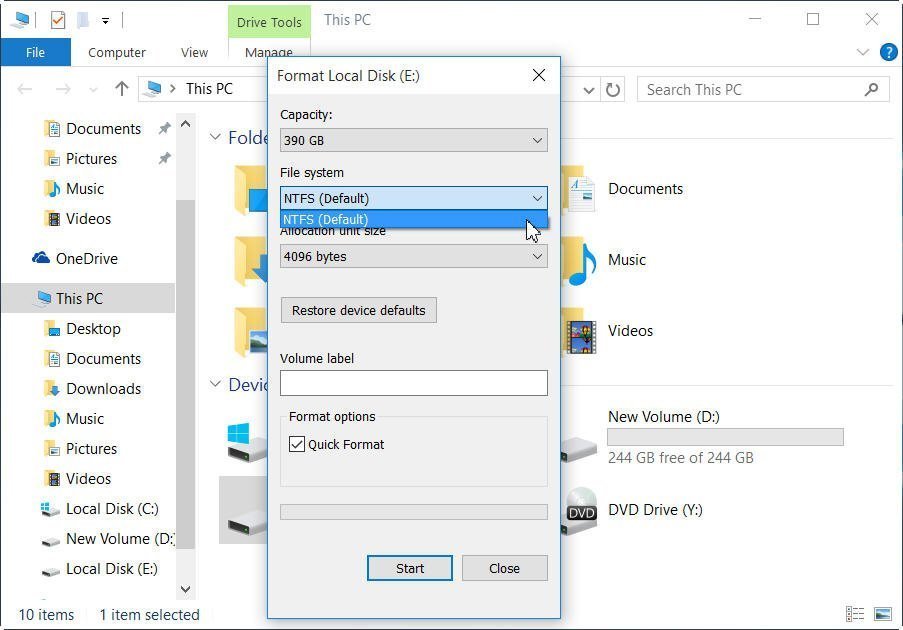Open the Help question mark icon

coord(887,53)
